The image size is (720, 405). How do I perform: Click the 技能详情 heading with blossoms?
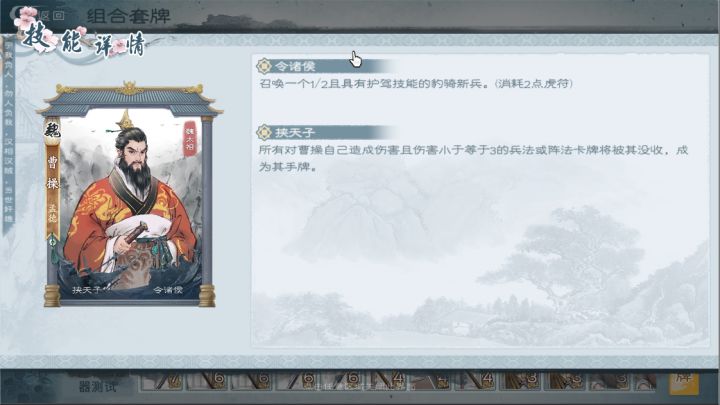click(85, 39)
